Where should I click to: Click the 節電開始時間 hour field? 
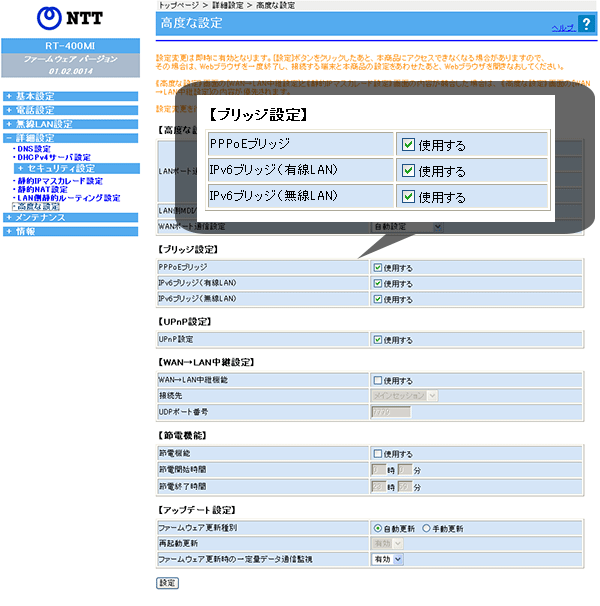pos(378,470)
